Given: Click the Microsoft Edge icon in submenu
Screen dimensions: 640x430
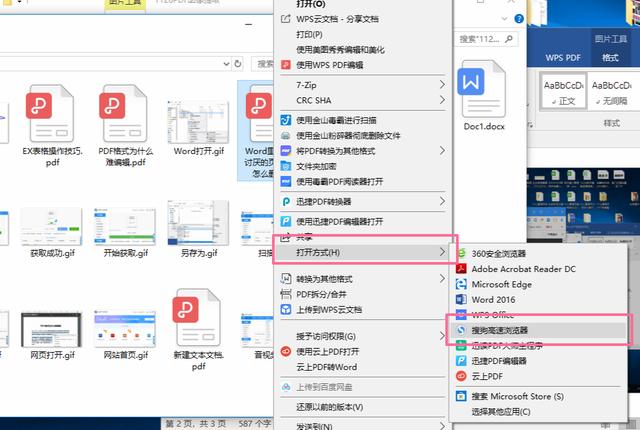Looking at the screenshot, I should click(x=461, y=284).
